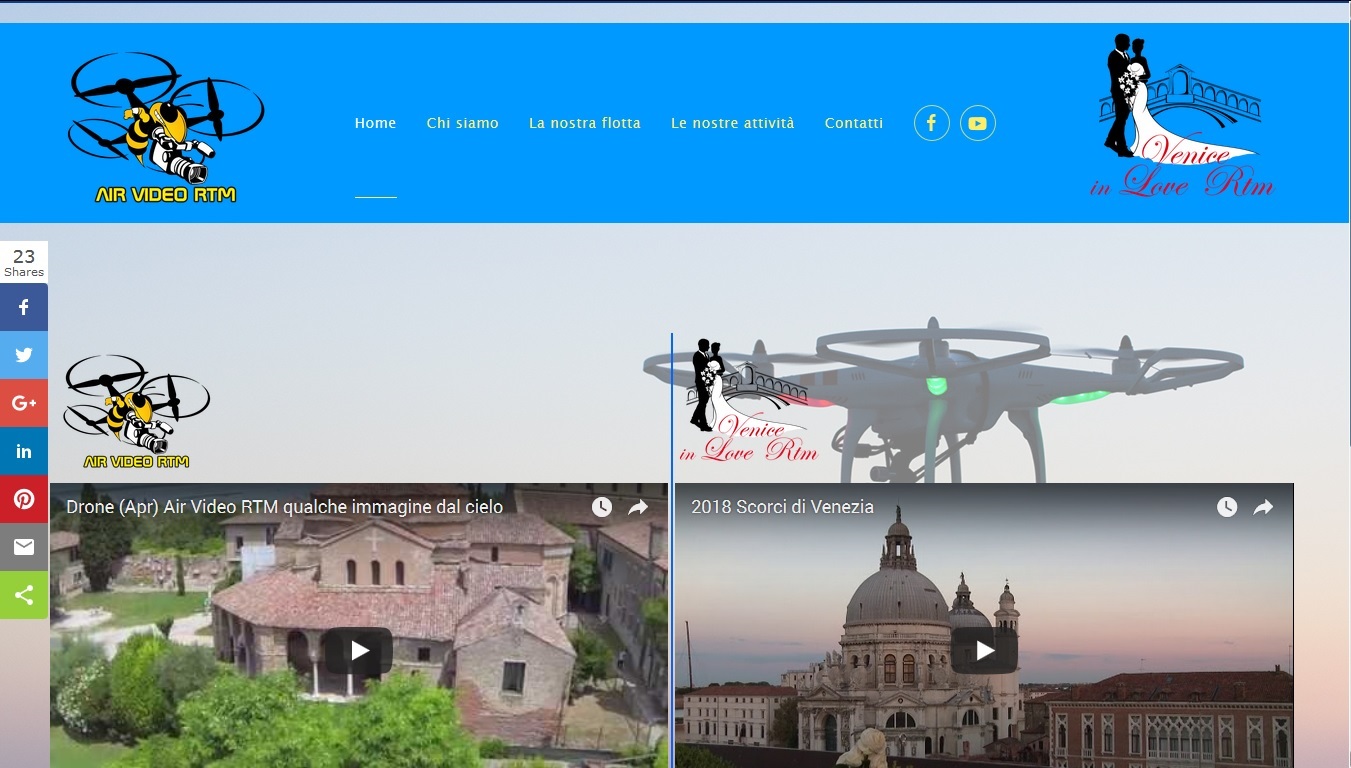Share on LinkedIn via the sidebar
The image size is (1351, 768).
[24, 451]
